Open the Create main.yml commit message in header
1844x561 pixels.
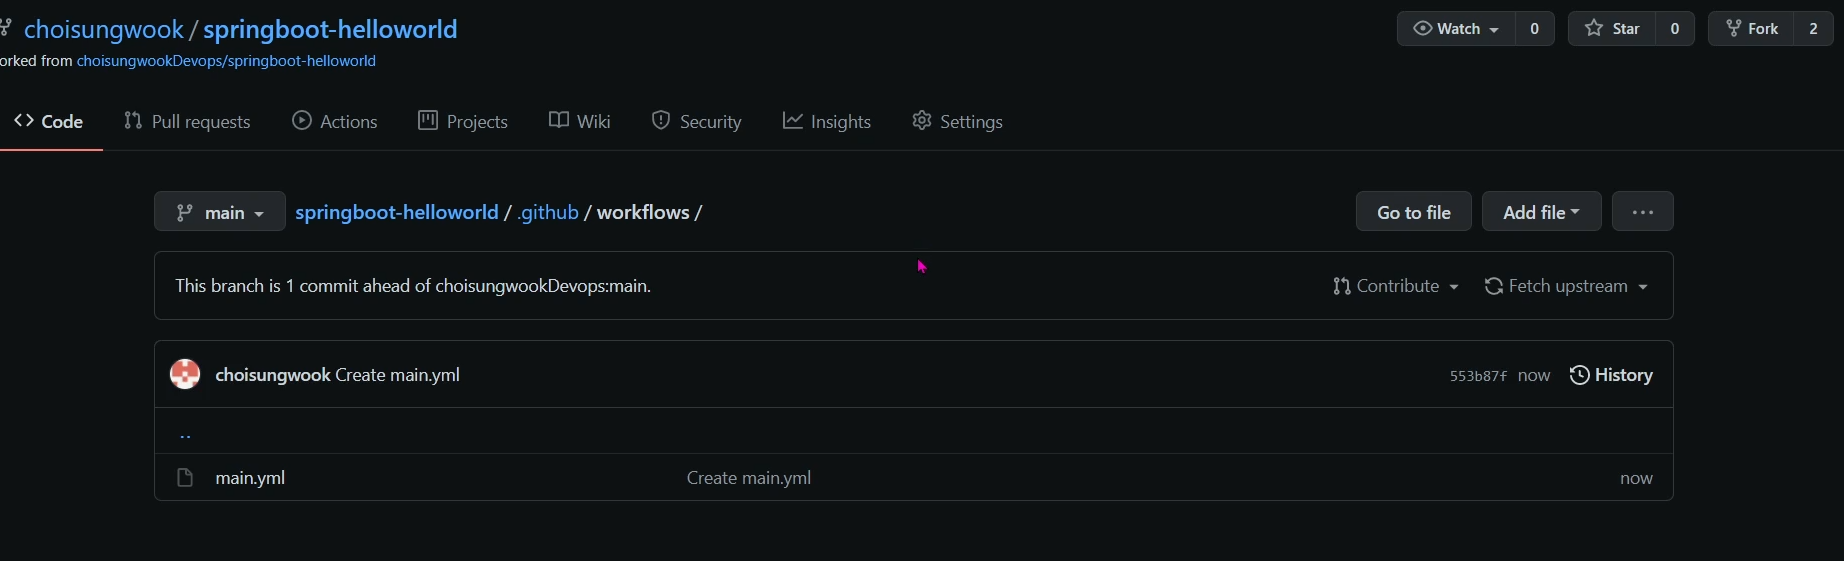tap(398, 375)
